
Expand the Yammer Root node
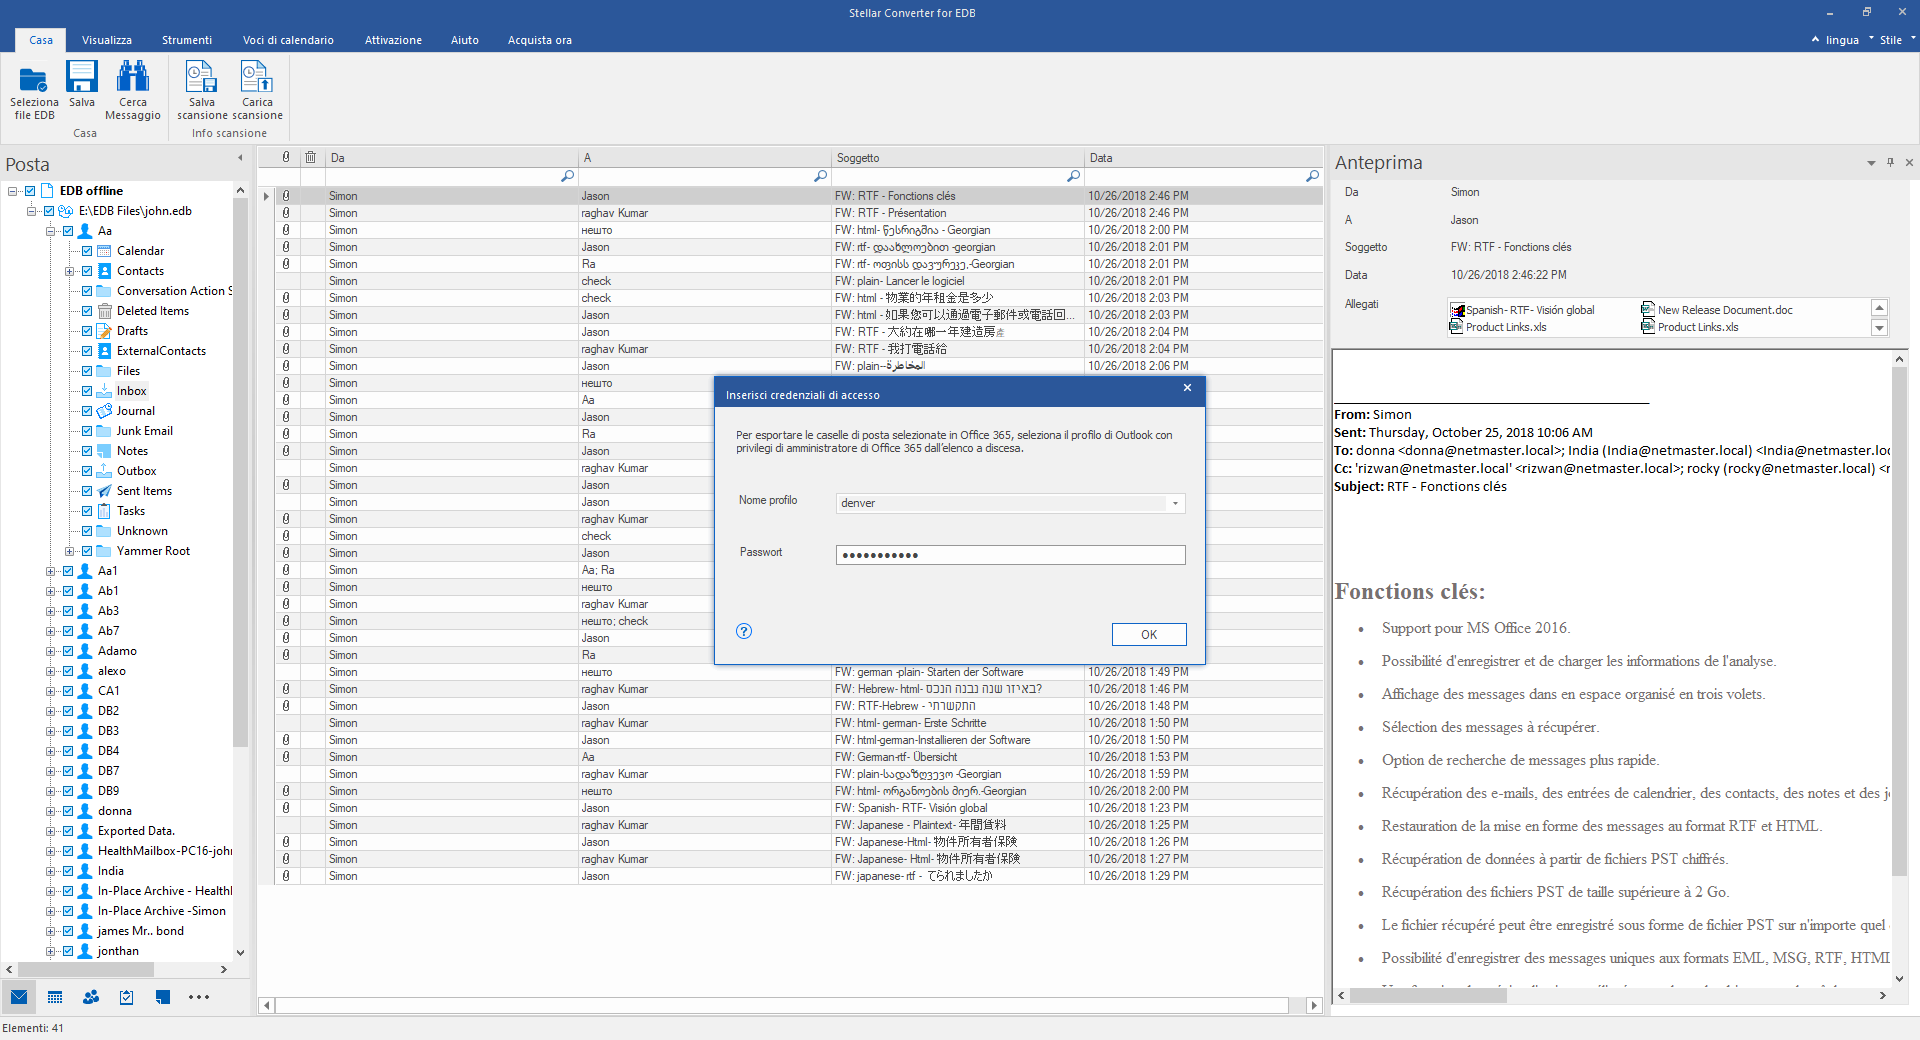69,551
